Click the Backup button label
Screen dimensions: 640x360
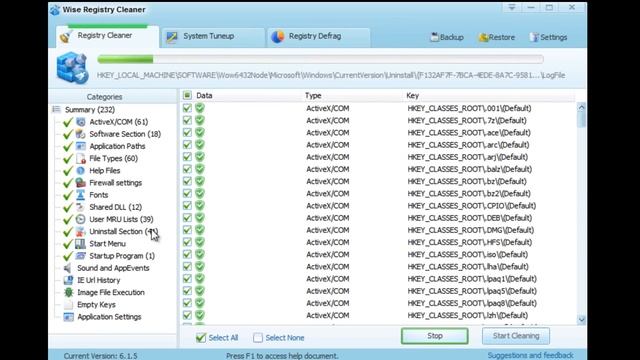(452, 37)
